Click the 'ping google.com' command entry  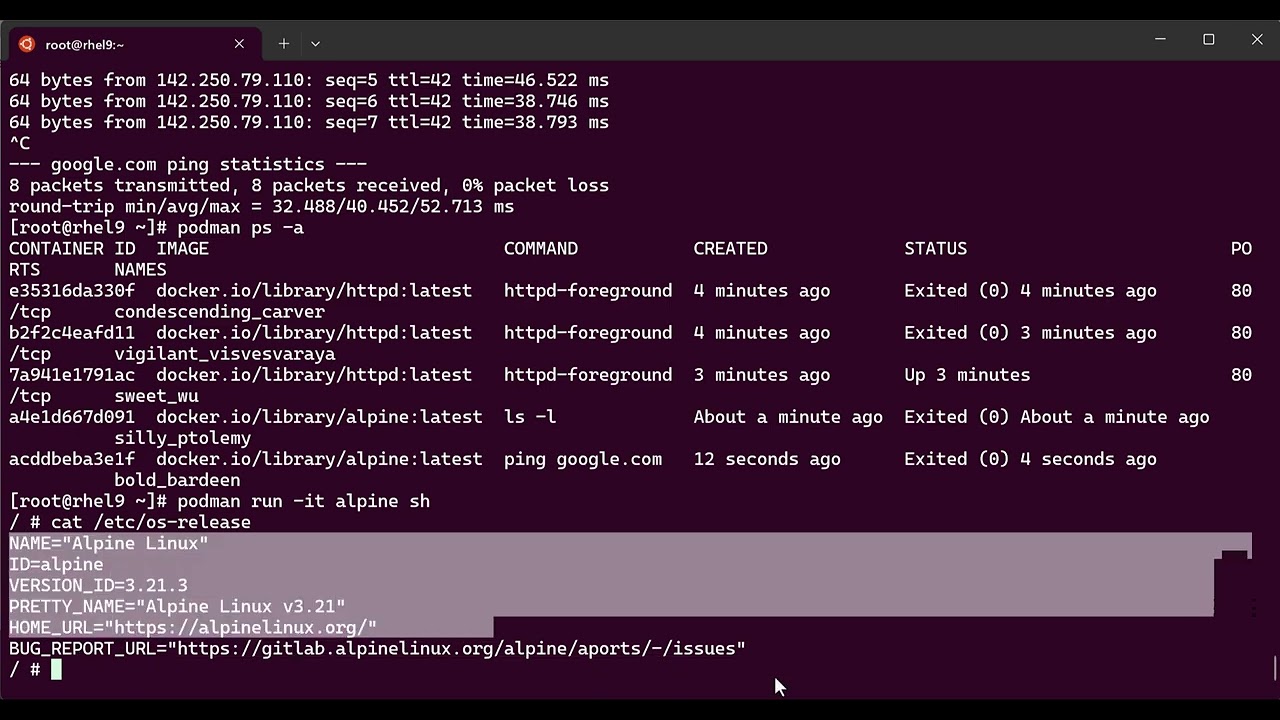[x=583, y=459]
